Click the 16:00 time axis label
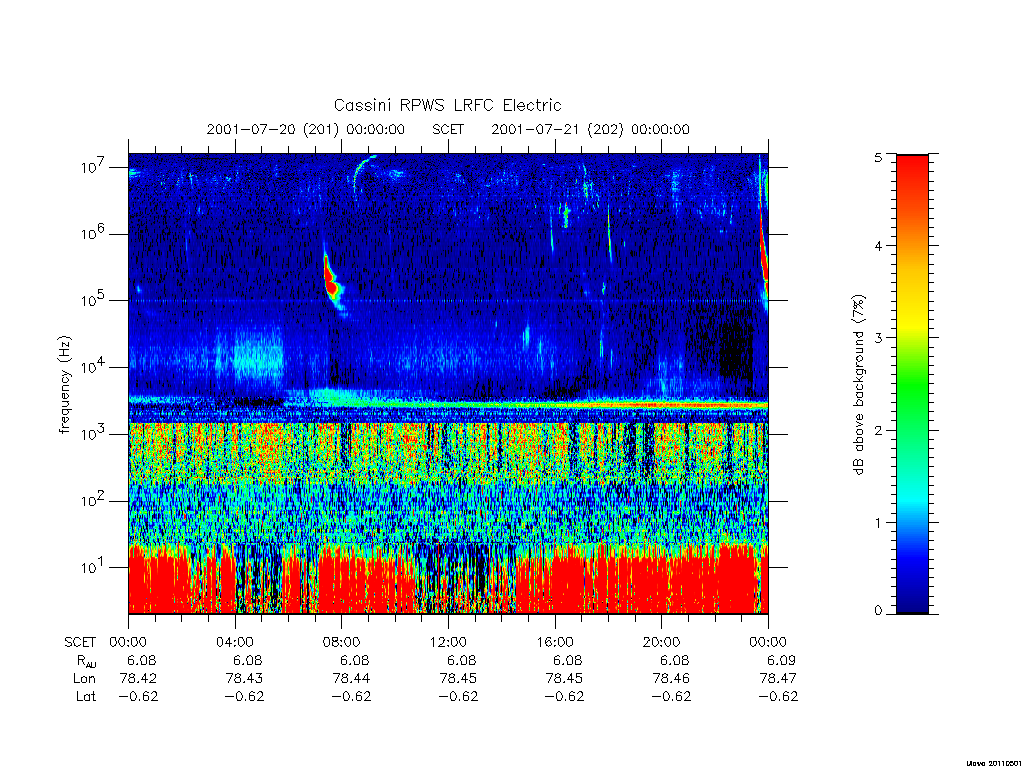This screenshot has width=1024, height=768. click(554, 642)
